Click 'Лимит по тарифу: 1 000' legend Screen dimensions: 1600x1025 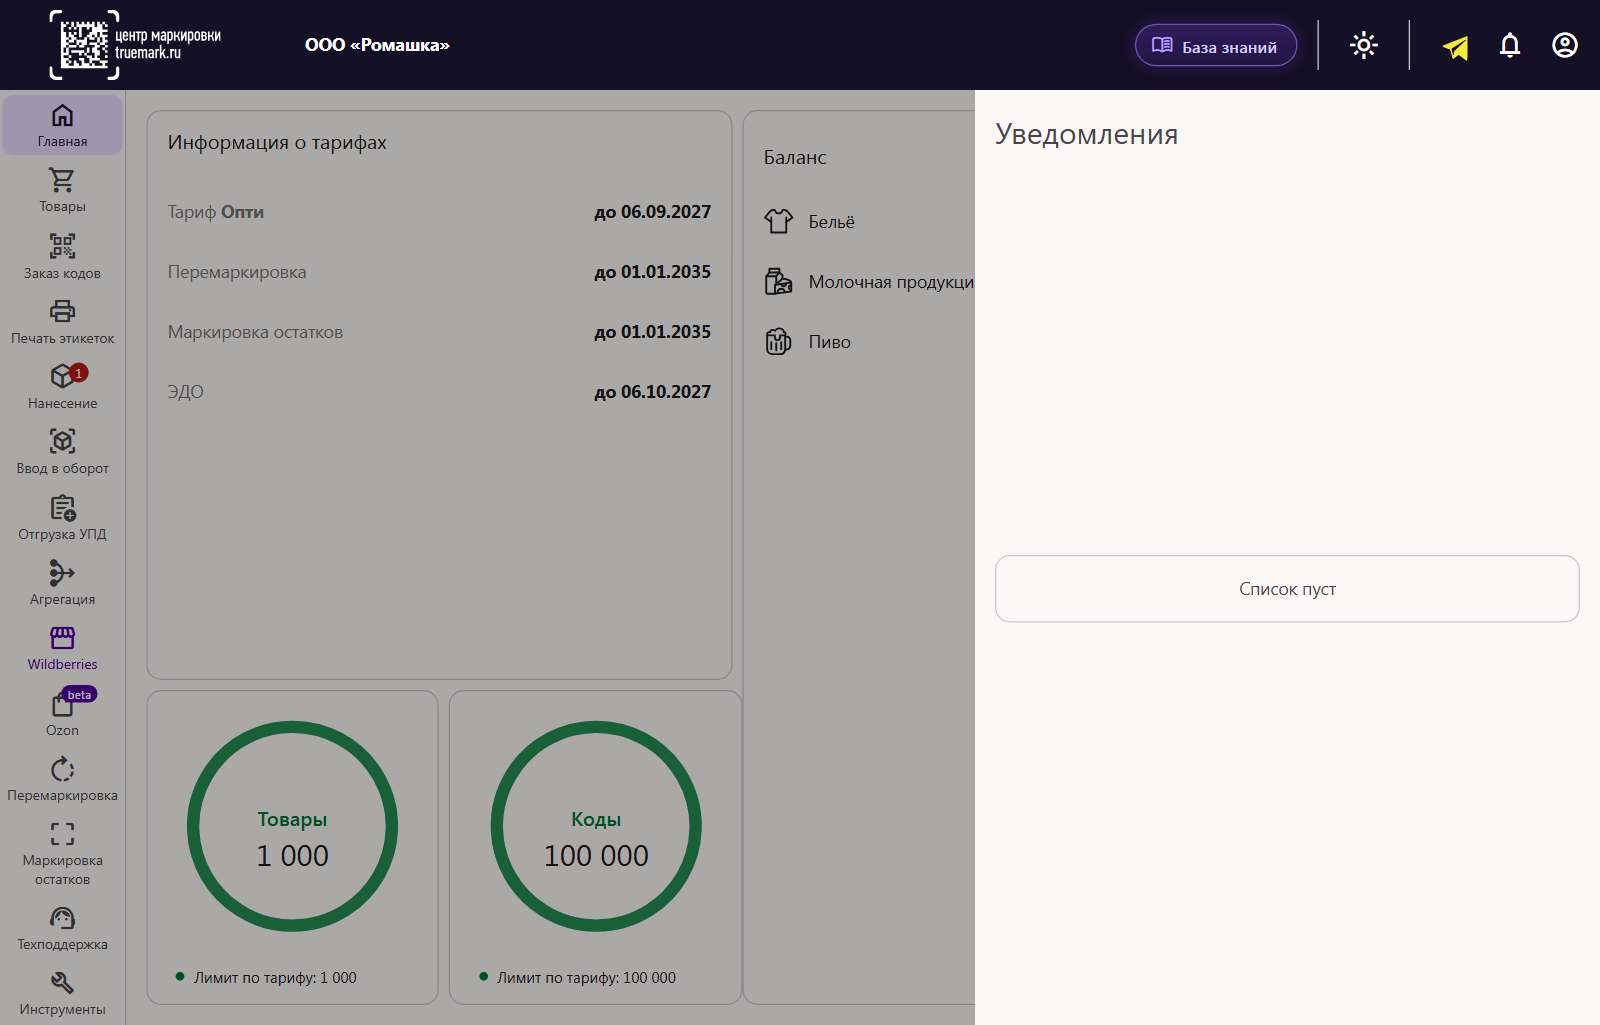[x=266, y=978]
